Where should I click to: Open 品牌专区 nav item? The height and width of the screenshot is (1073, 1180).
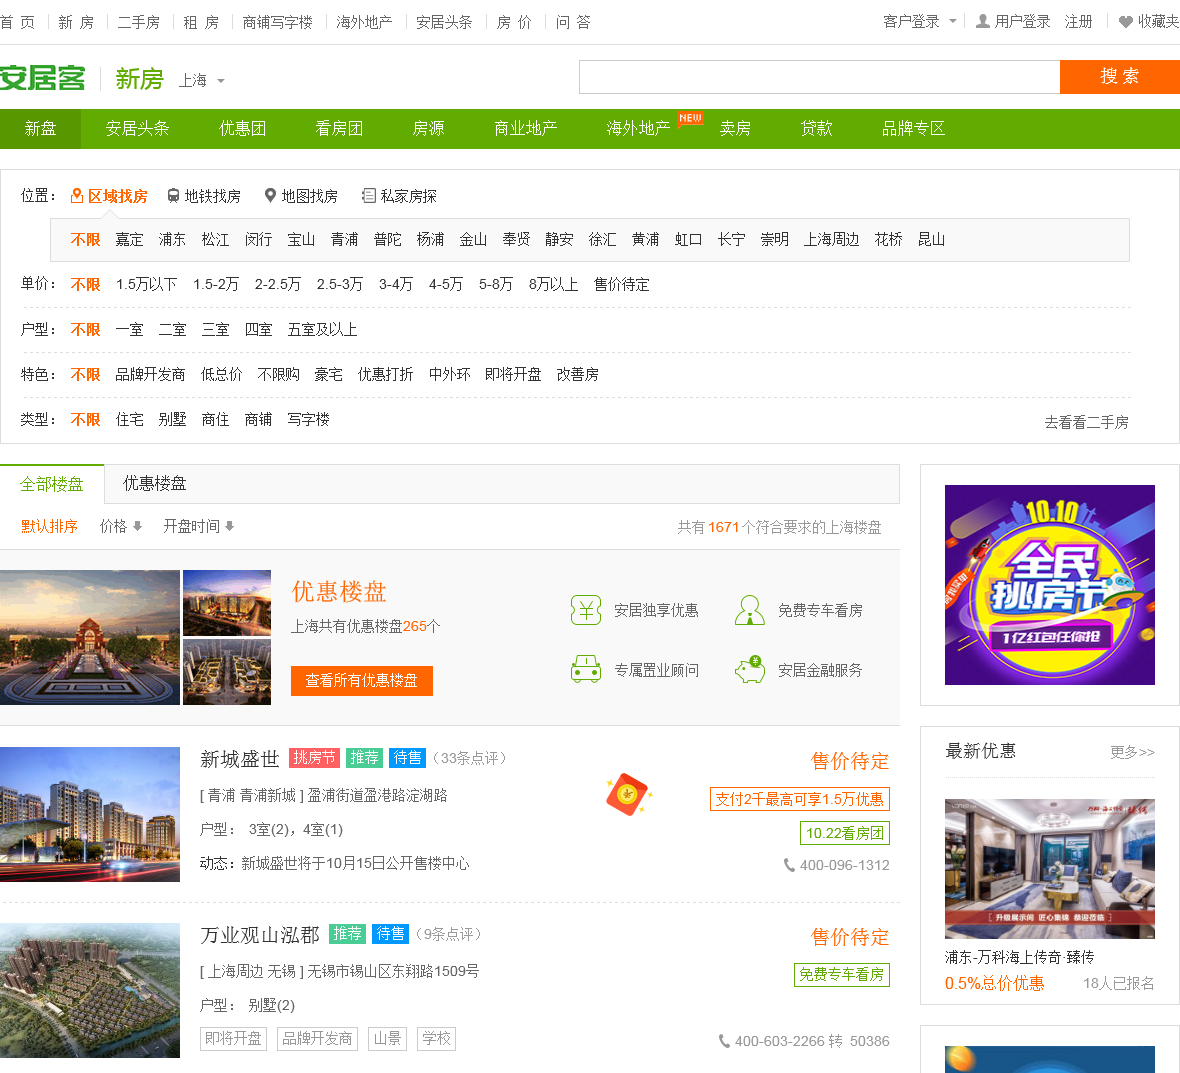914,129
